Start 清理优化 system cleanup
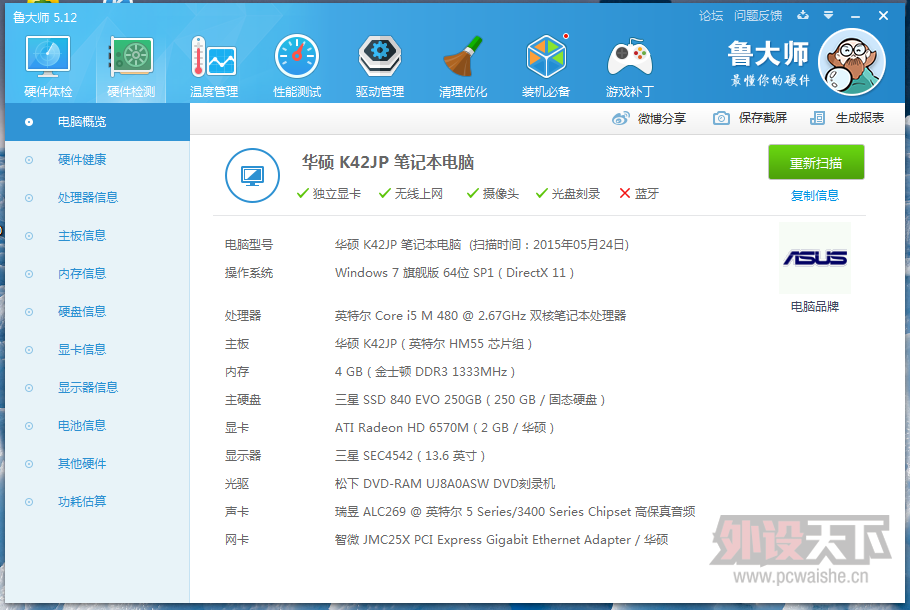The width and height of the screenshot is (910, 610). [462, 62]
